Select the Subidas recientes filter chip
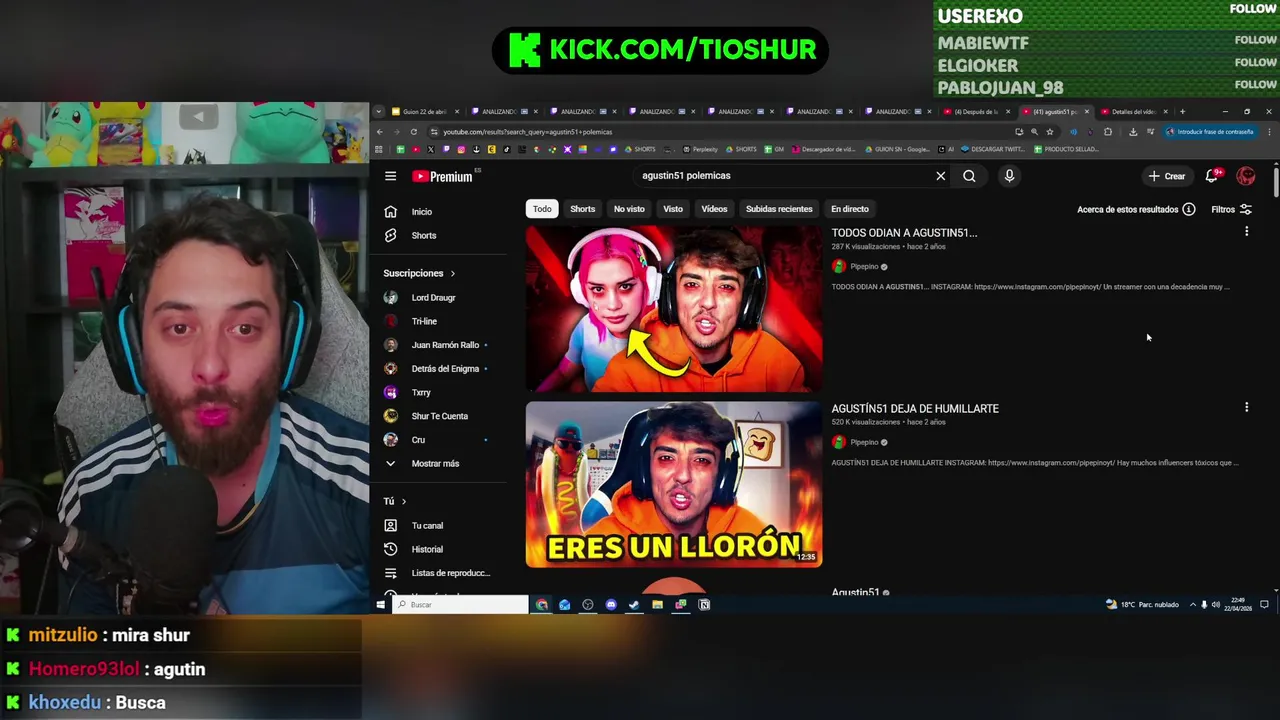 point(779,209)
